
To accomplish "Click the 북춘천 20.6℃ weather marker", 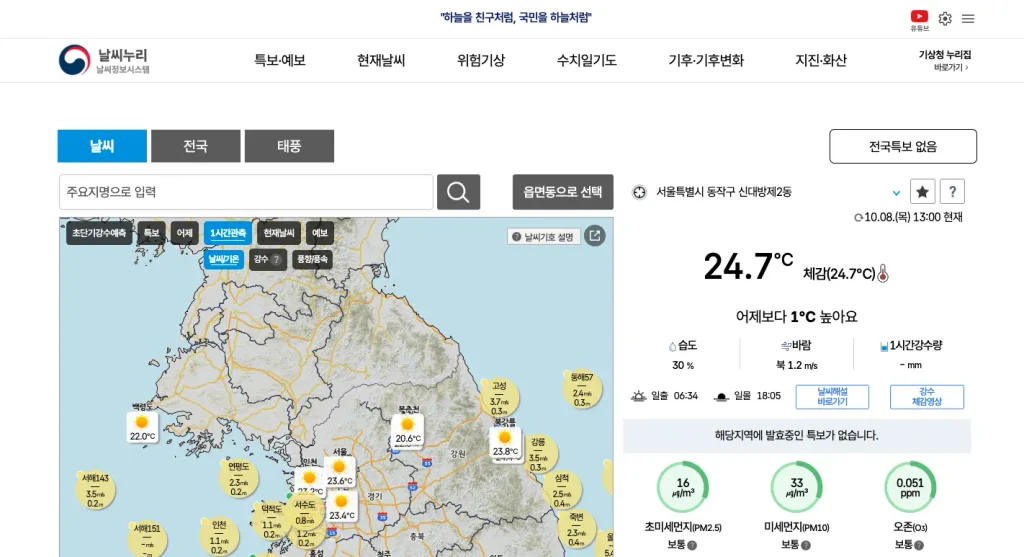I will tap(408, 431).
